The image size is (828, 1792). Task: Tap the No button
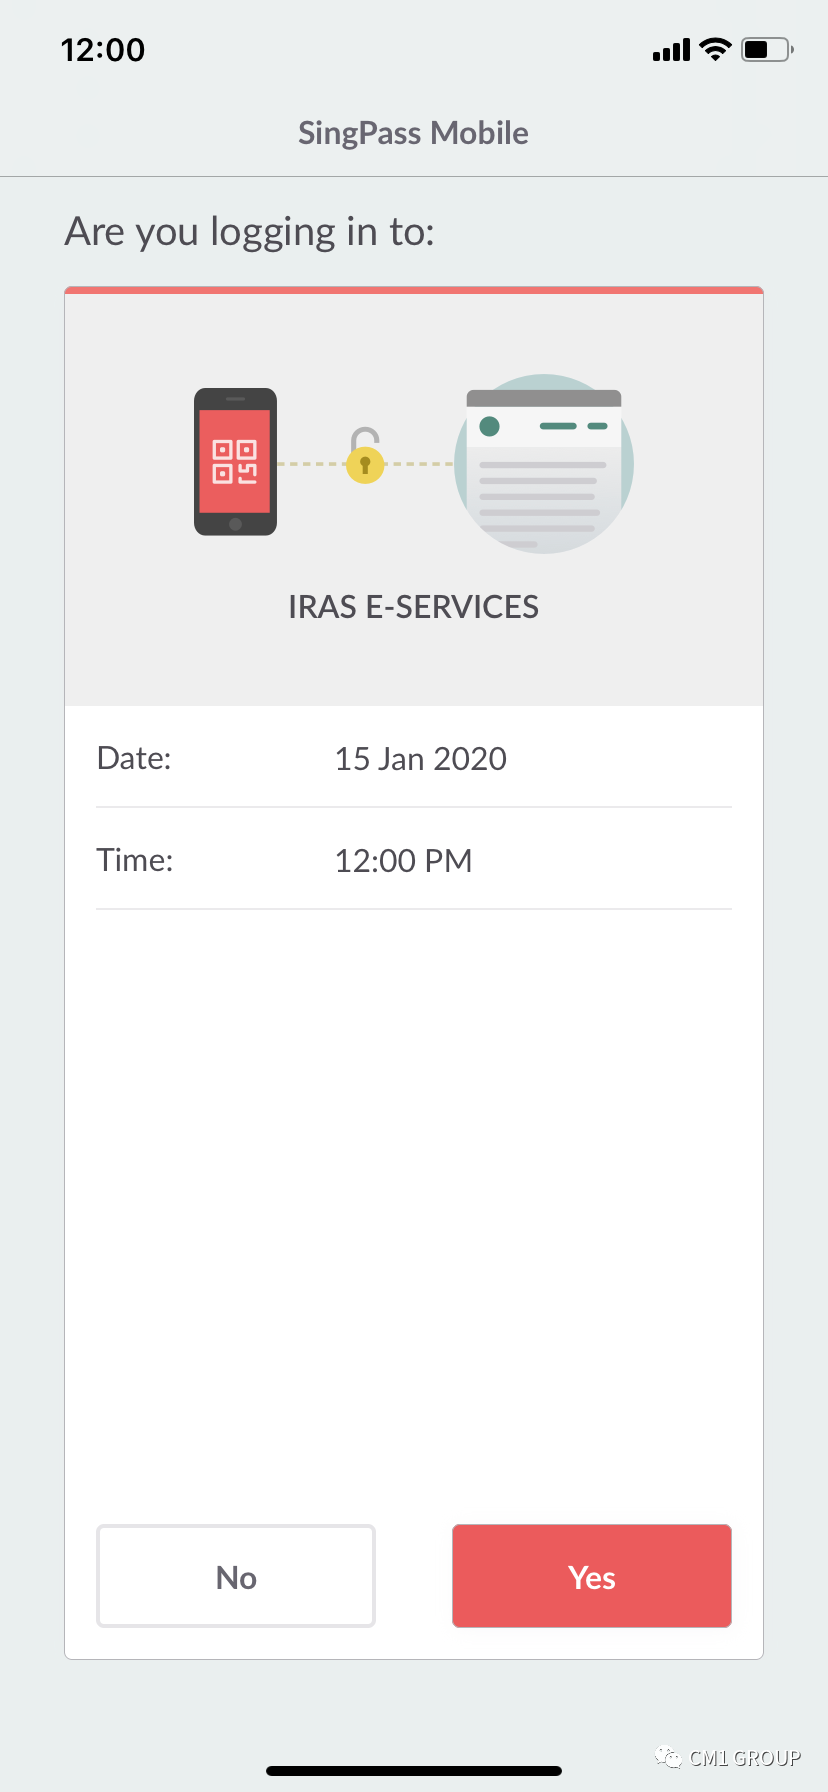tap(236, 1576)
